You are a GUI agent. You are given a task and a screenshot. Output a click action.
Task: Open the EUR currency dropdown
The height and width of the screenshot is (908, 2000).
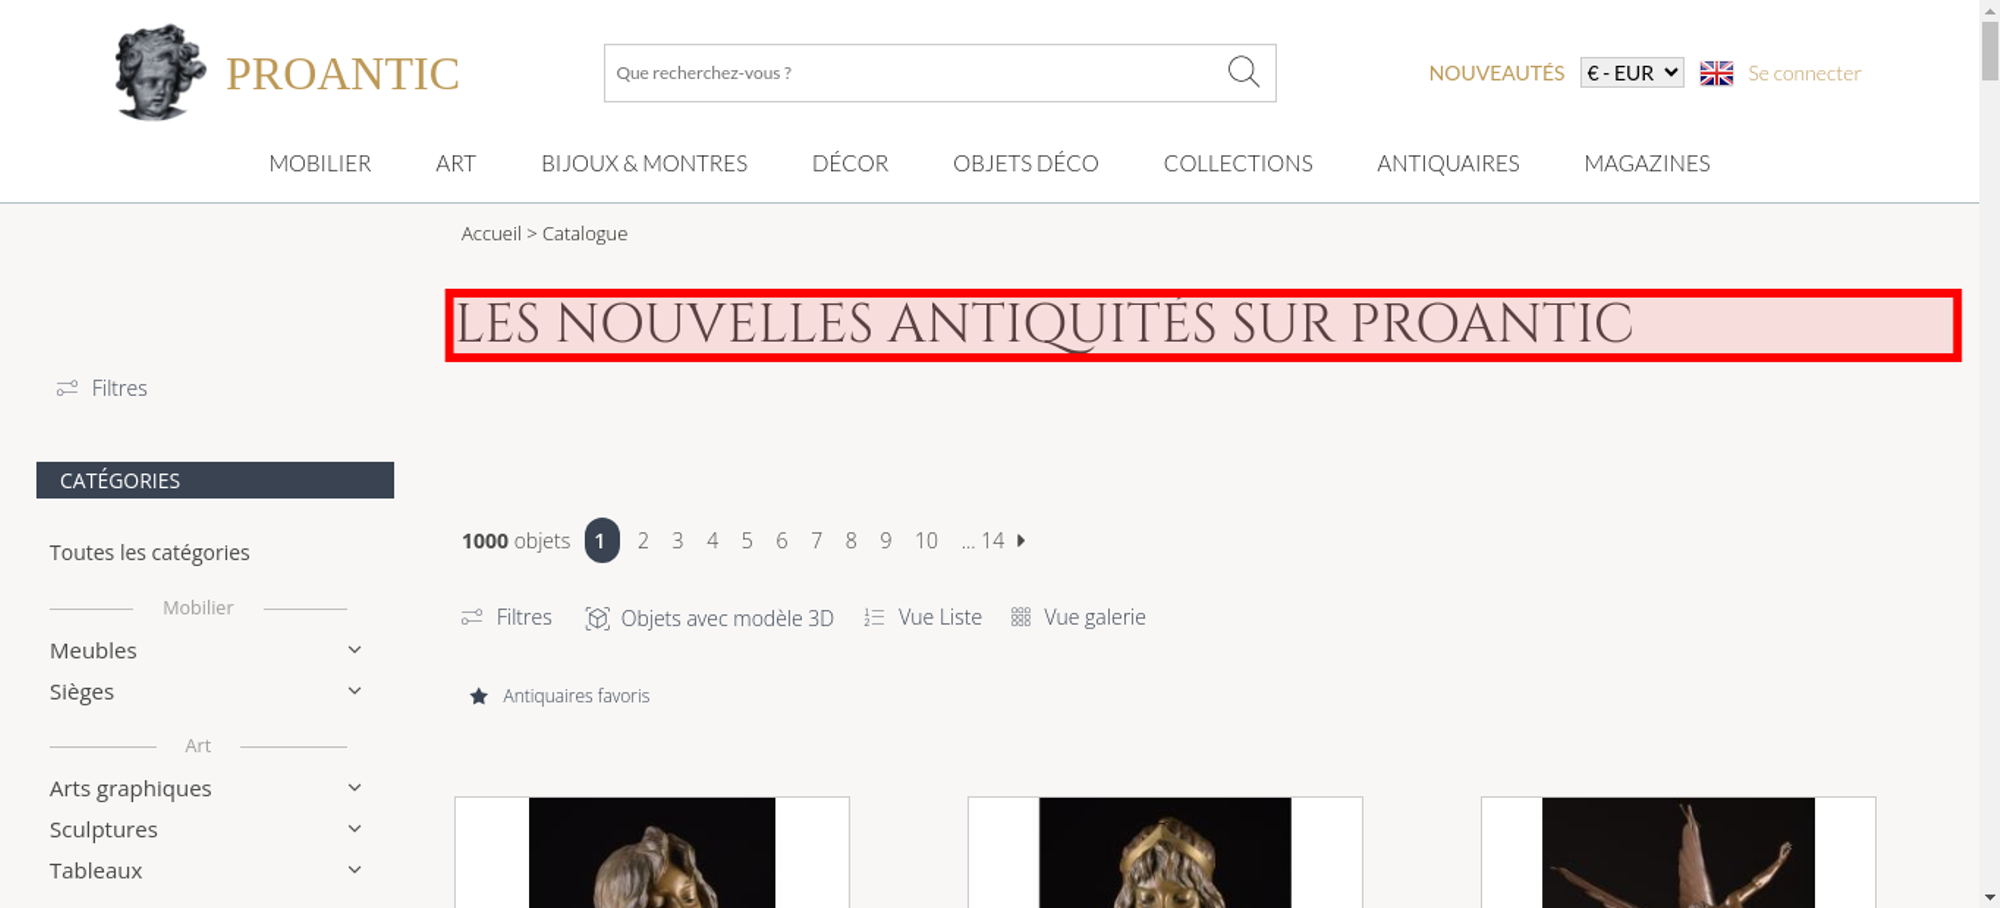(1632, 73)
